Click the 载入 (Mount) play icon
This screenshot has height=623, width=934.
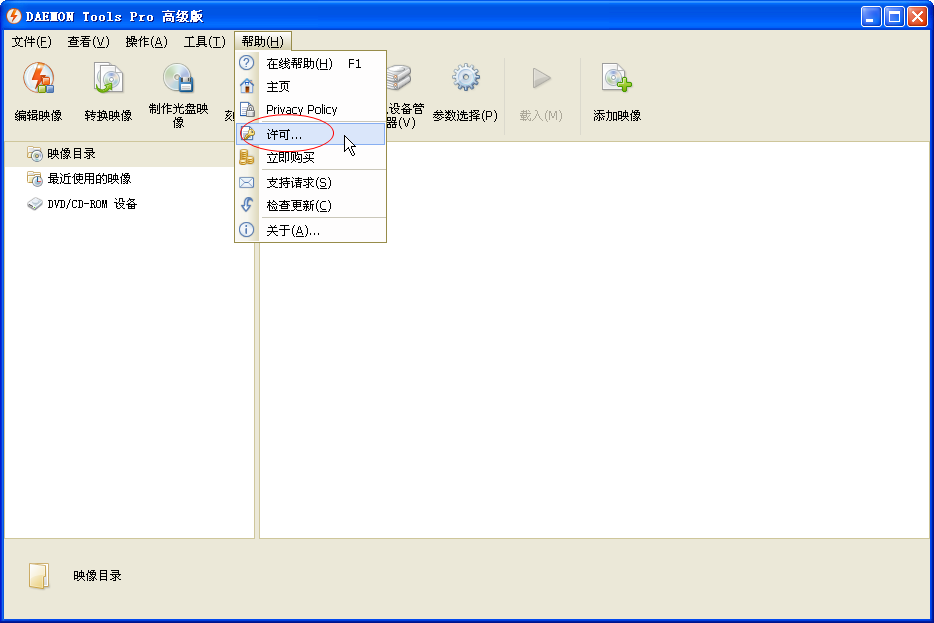tap(541, 80)
